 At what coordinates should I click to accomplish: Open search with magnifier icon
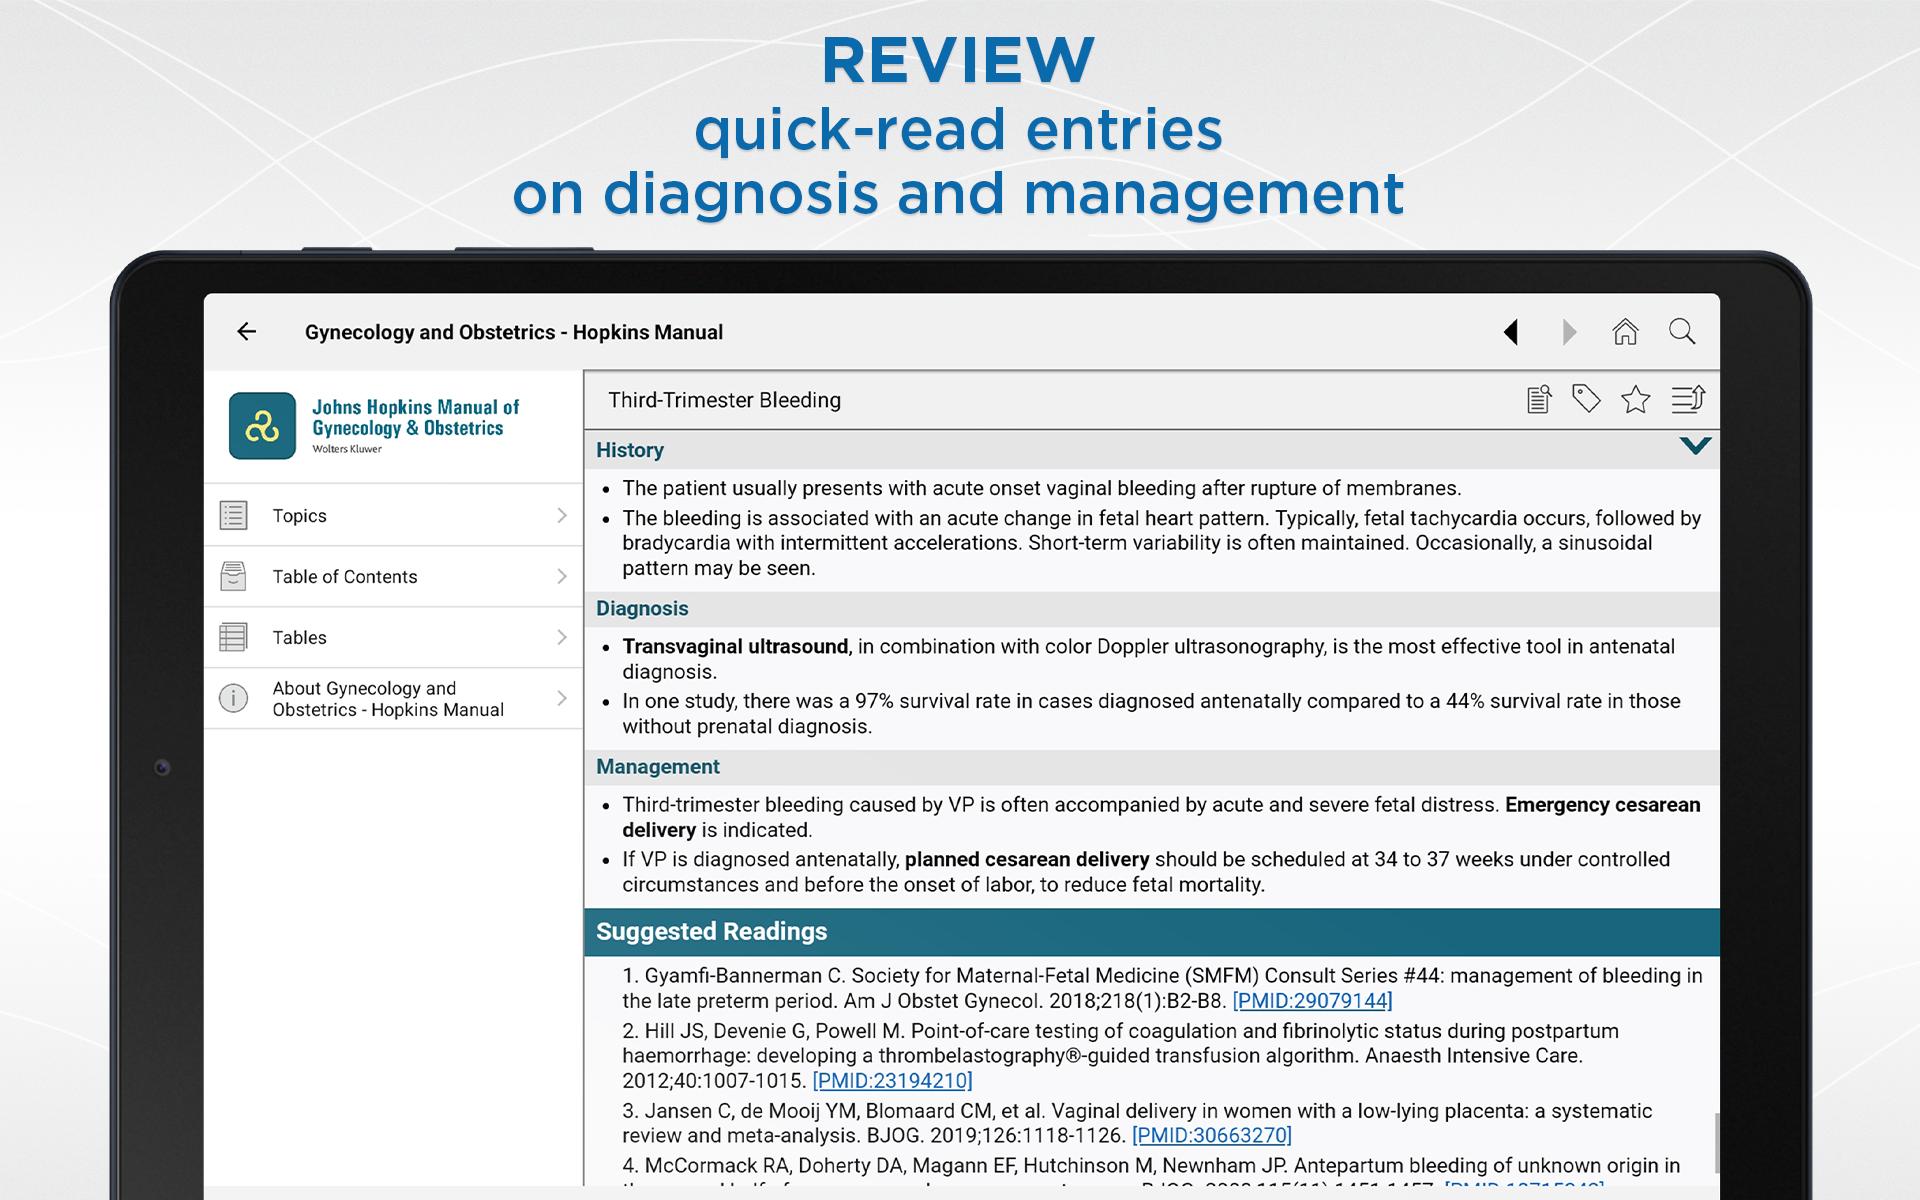[x=1682, y=332]
